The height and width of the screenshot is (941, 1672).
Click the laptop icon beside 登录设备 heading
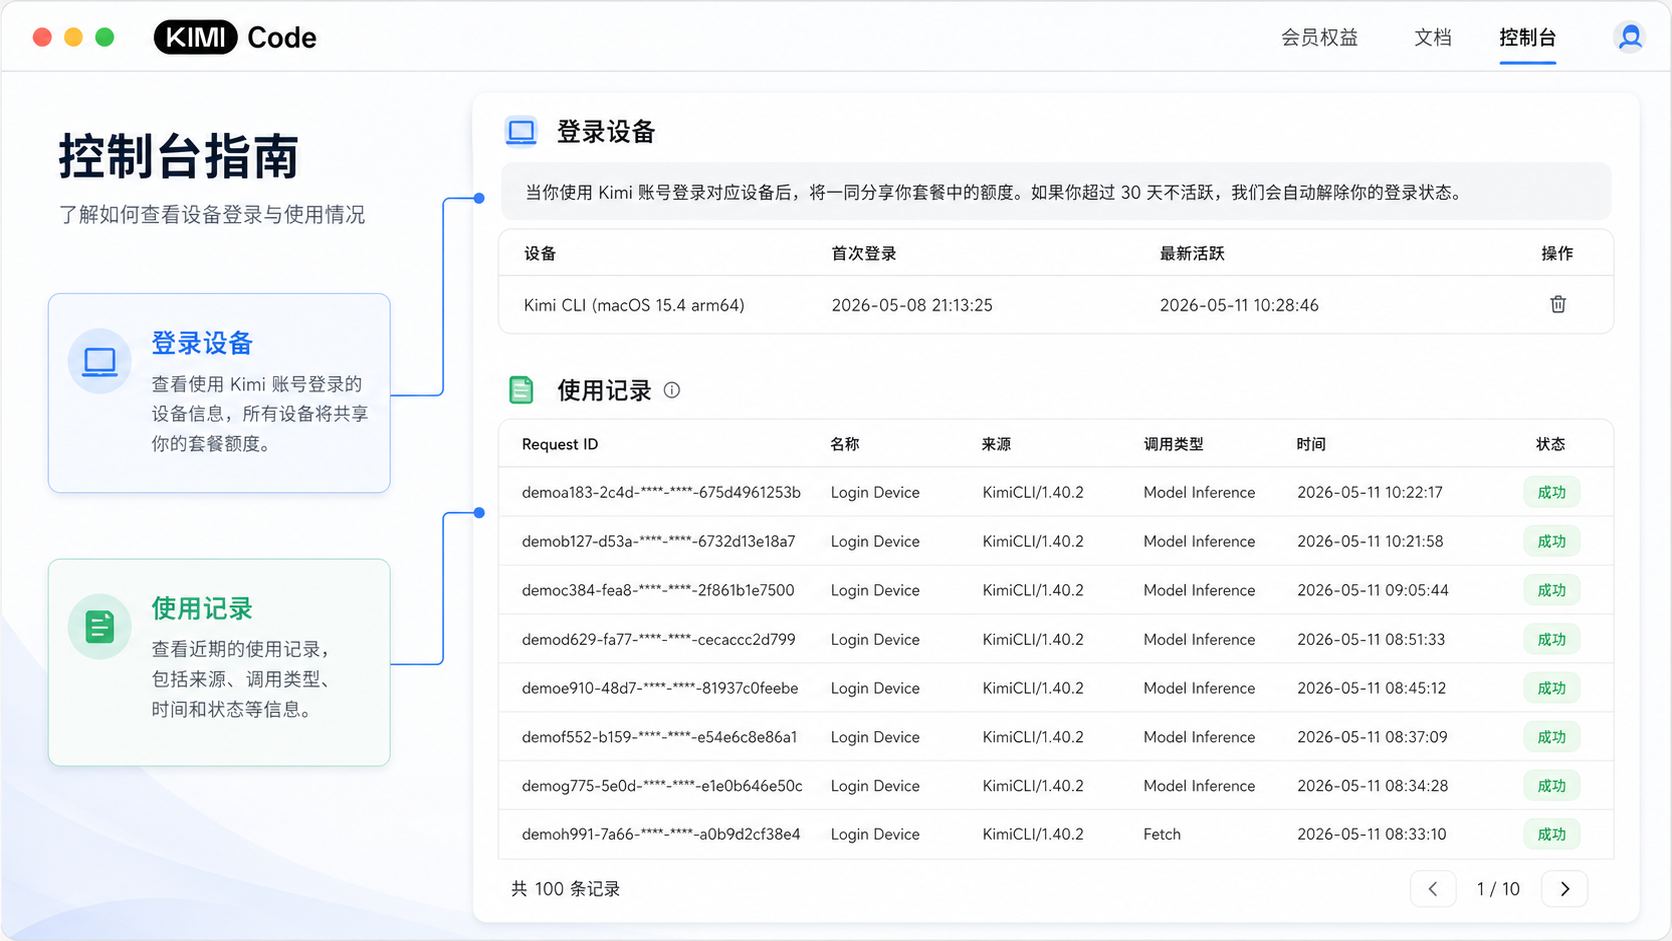(521, 131)
